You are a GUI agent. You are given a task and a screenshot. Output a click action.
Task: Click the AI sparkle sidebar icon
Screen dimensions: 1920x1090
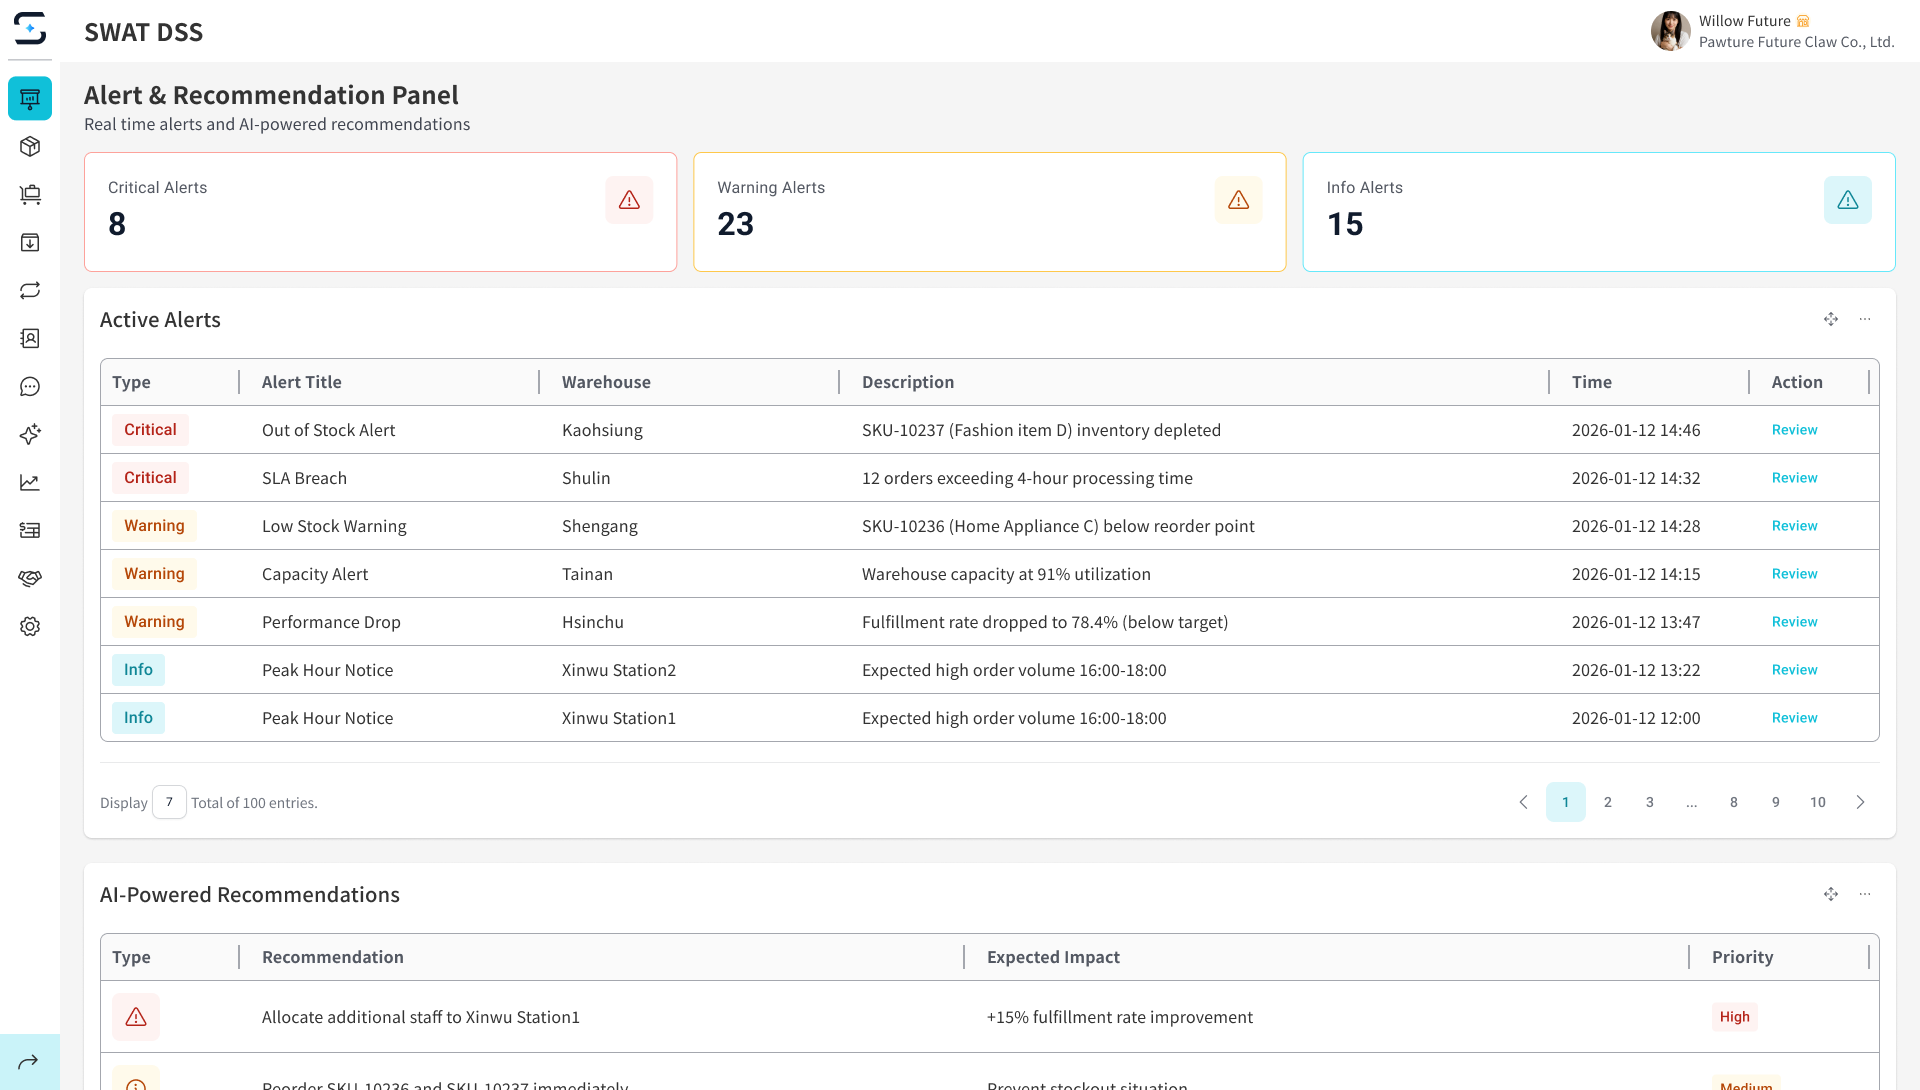click(30, 435)
